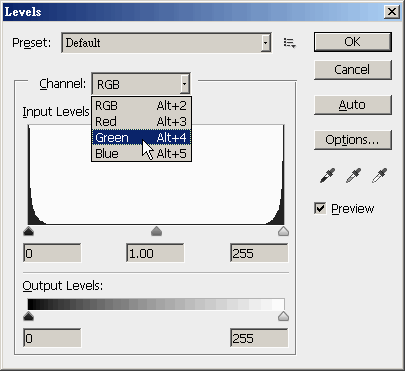Click the OK button
The image size is (405, 371).
pyautogui.click(x=353, y=42)
